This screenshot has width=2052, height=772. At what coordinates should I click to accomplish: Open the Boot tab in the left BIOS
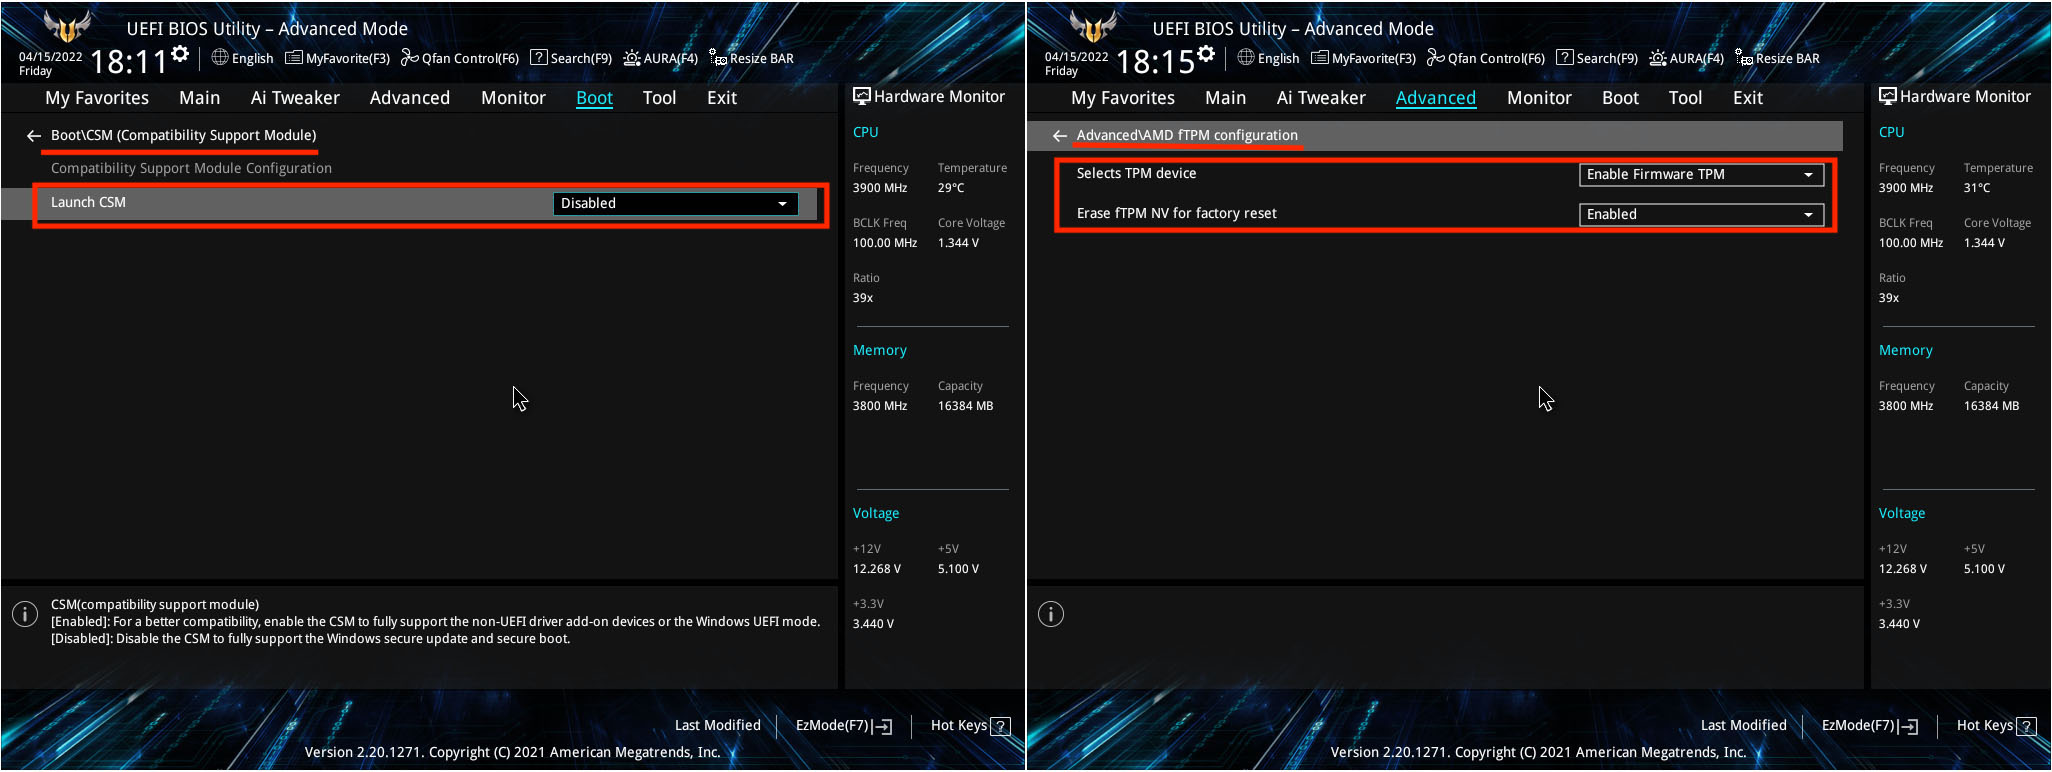click(595, 98)
